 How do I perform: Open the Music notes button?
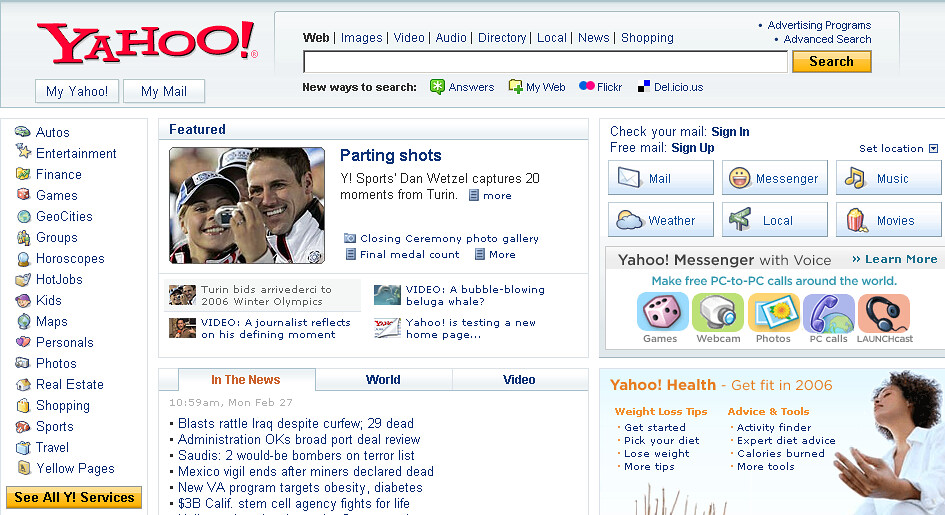(888, 178)
